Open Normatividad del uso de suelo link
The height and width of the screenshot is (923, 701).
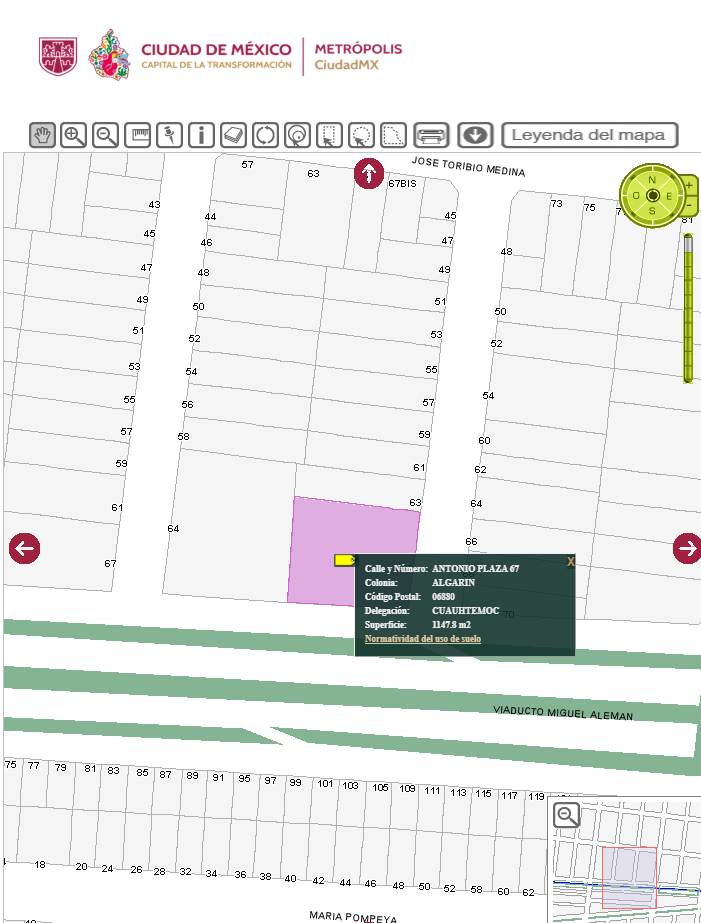(x=423, y=639)
